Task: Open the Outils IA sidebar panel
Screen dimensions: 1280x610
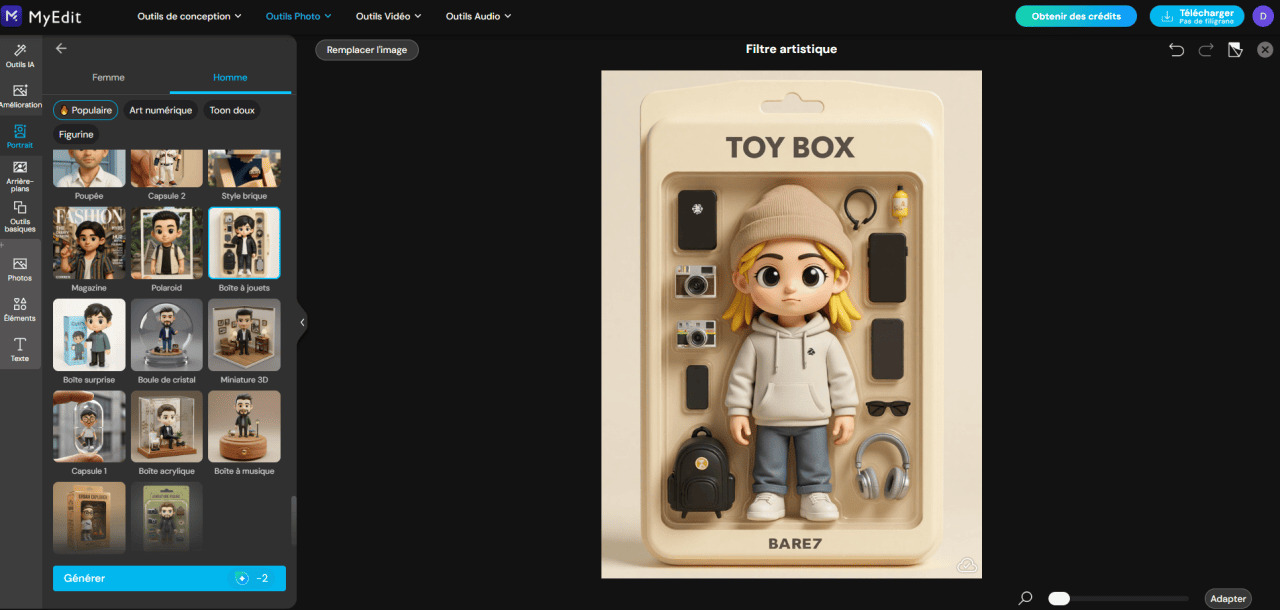Action: pos(20,56)
